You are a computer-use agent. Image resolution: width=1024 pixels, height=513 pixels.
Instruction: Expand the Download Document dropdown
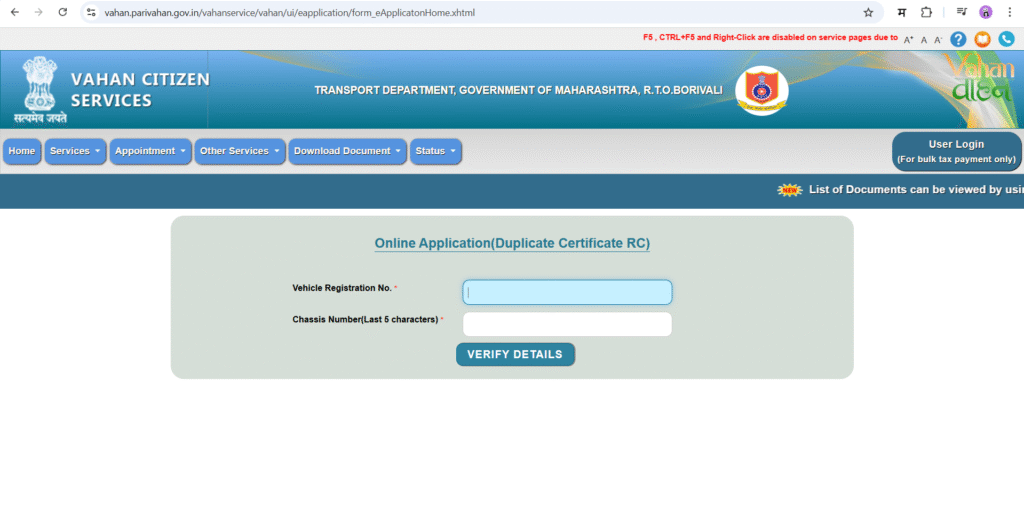tap(348, 151)
